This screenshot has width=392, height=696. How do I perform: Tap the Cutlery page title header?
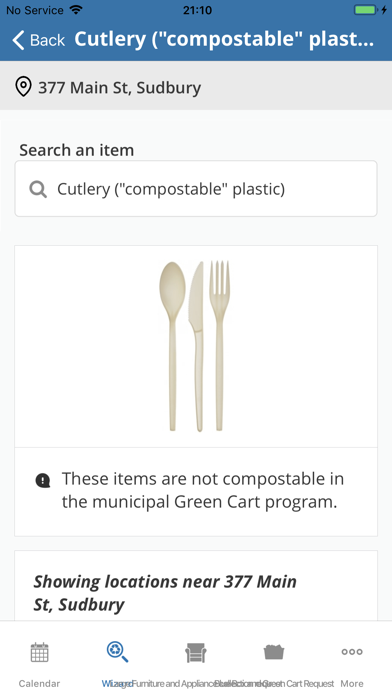[224, 40]
